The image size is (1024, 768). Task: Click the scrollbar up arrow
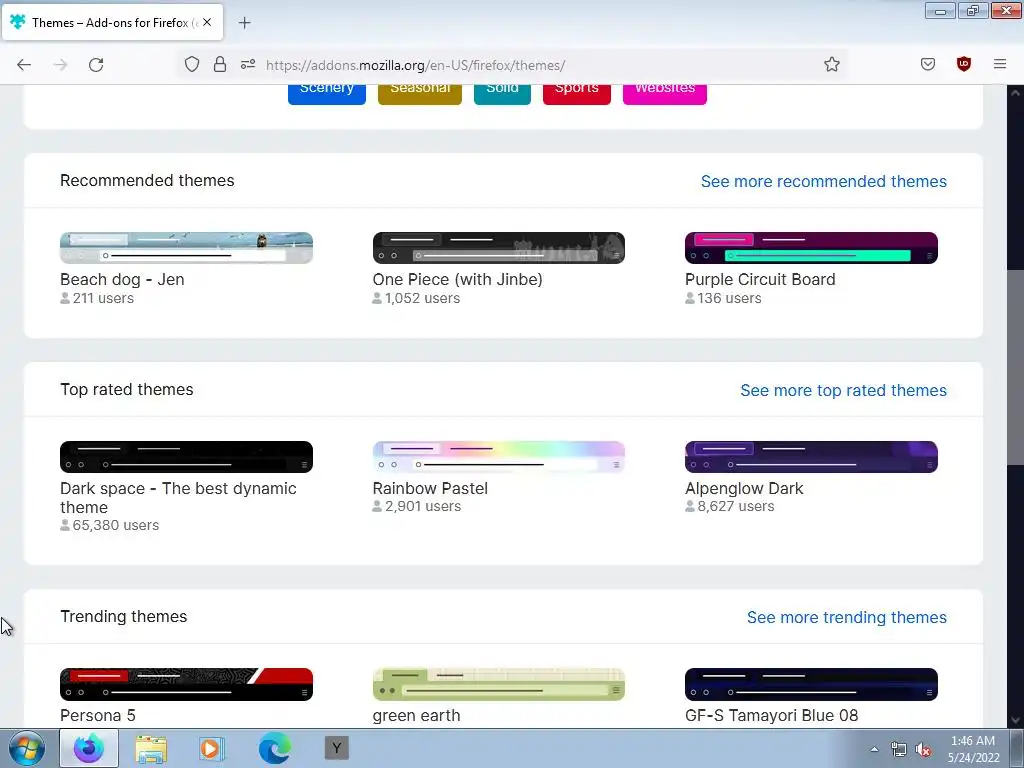(x=1015, y=92)
